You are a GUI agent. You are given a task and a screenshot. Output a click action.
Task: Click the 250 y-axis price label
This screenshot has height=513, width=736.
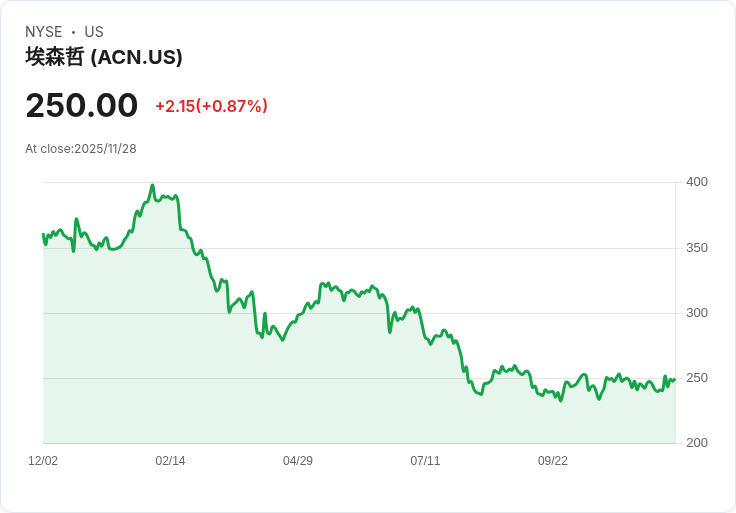point(697,378)
